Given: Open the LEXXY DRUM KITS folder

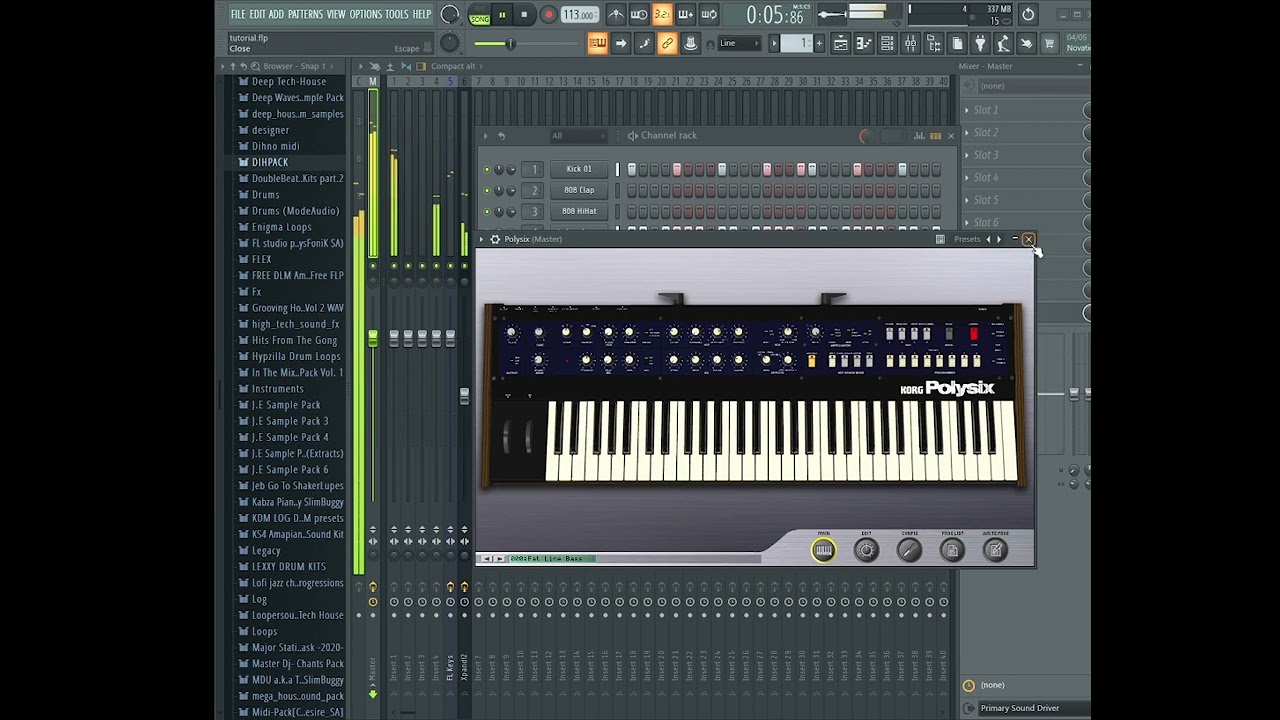Looking at the screenshot, I should click(289, 566).
